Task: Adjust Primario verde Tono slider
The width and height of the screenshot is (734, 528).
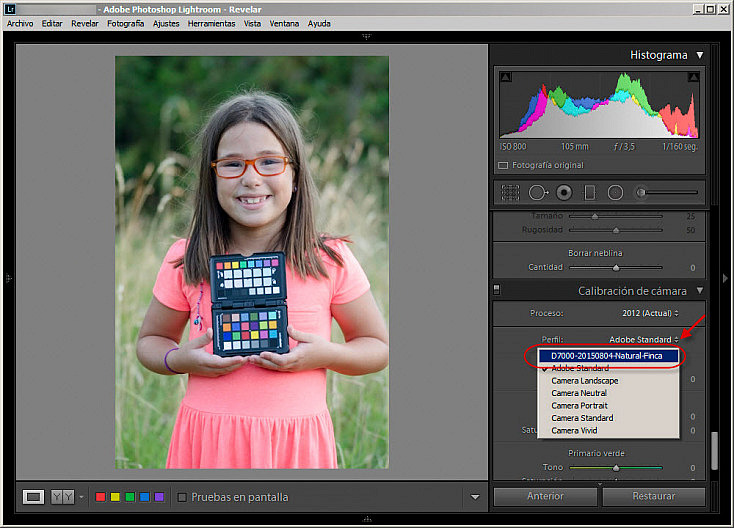Action: pyautogui.click(x=616, y=467)
